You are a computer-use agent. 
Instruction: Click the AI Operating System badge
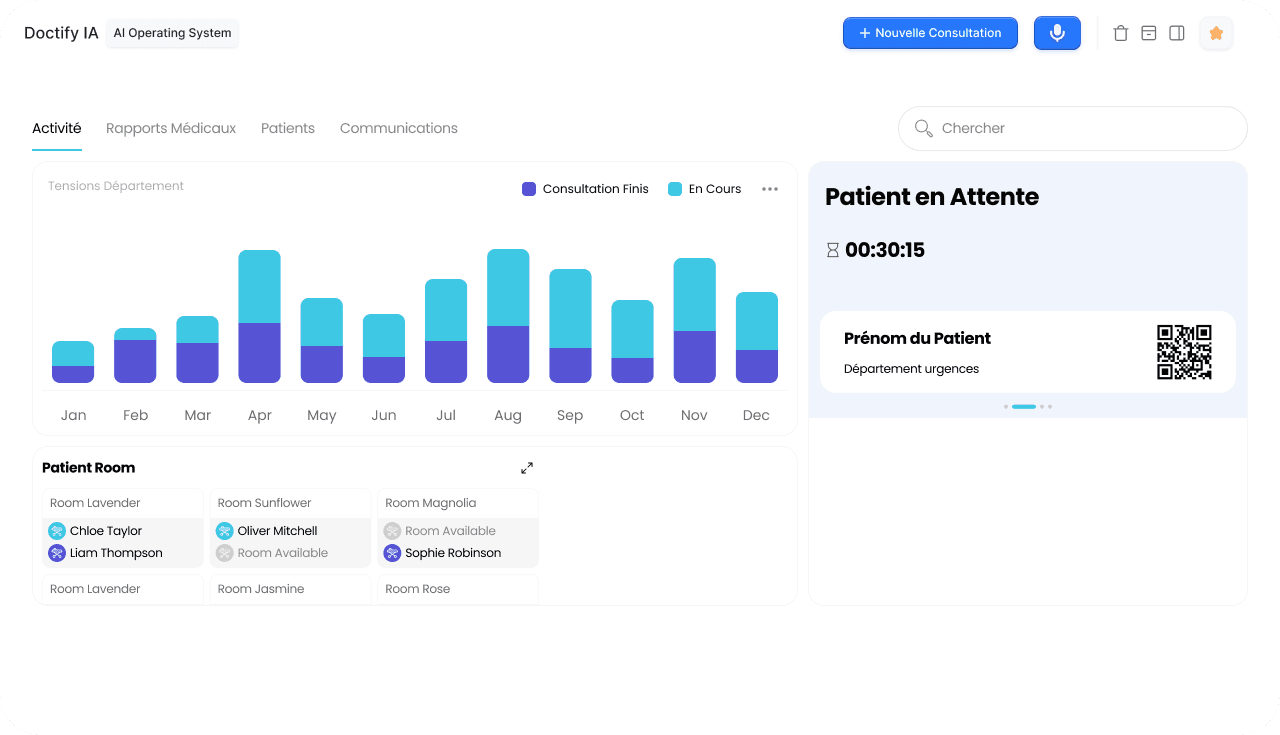click(172, 33)
